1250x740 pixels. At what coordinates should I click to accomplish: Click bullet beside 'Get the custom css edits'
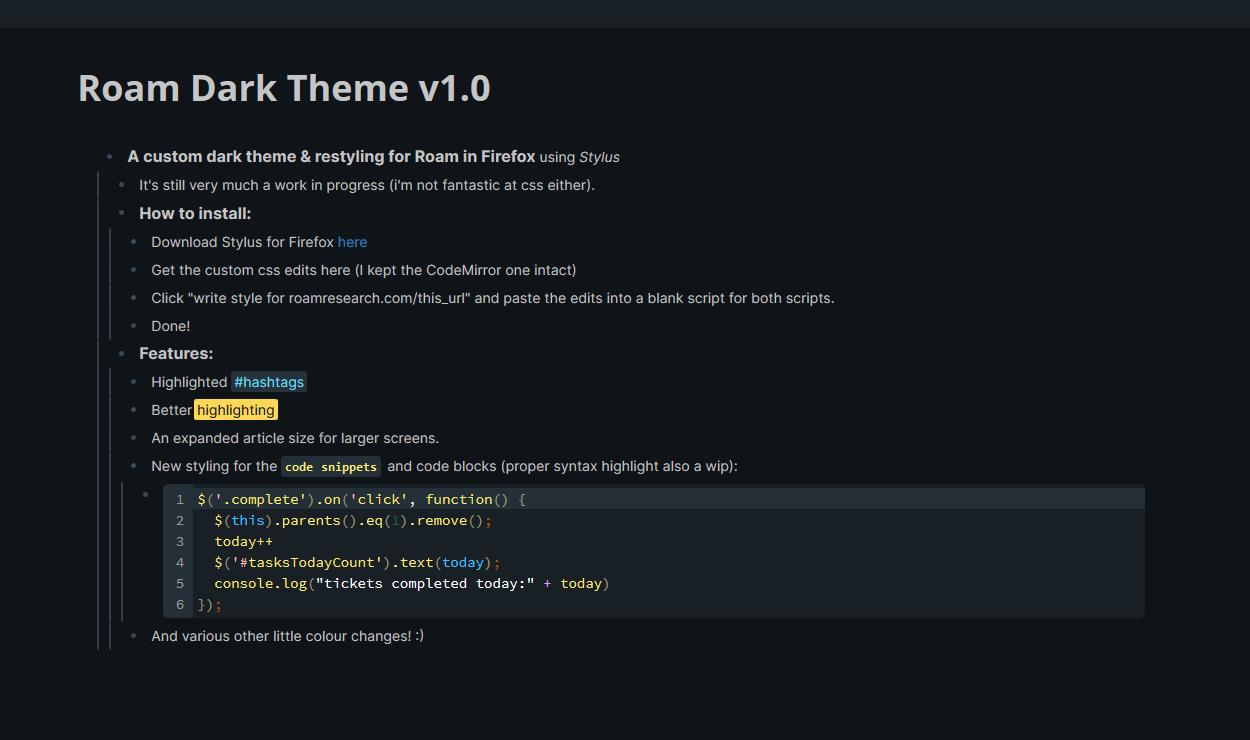pos(133,270)
